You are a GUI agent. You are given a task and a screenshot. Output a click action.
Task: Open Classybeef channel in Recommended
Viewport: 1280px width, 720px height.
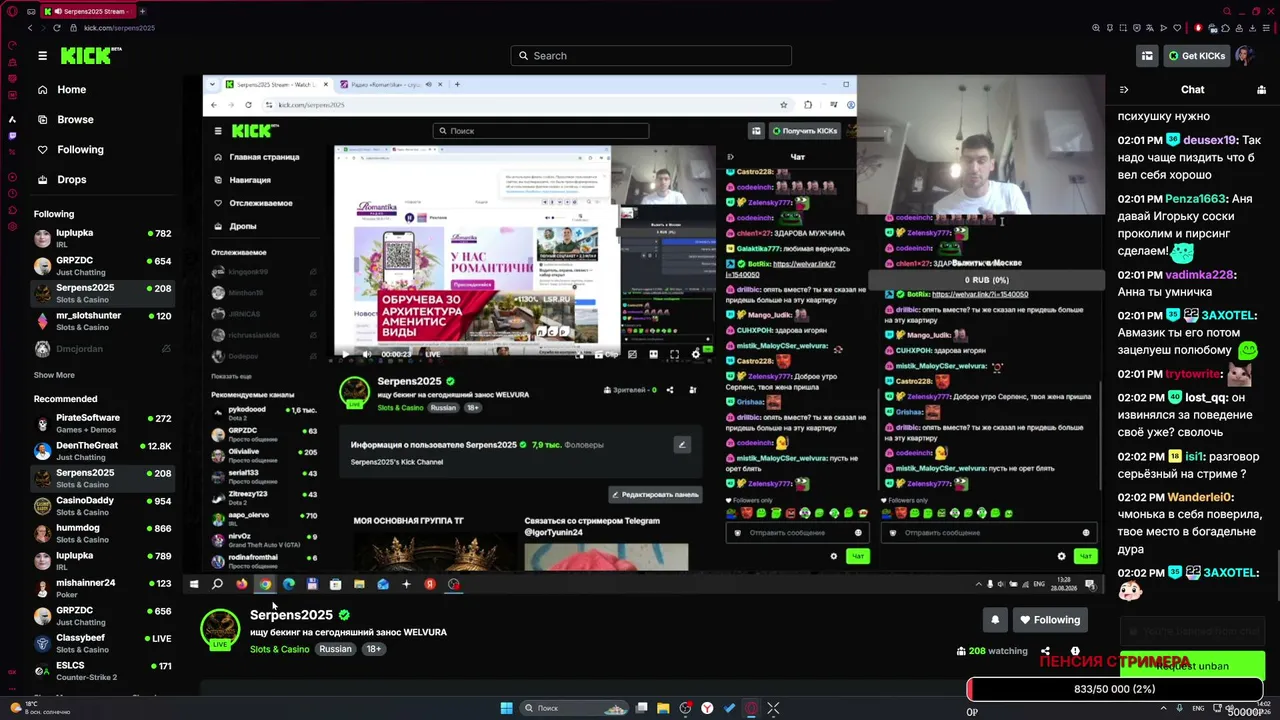[103, 643]
